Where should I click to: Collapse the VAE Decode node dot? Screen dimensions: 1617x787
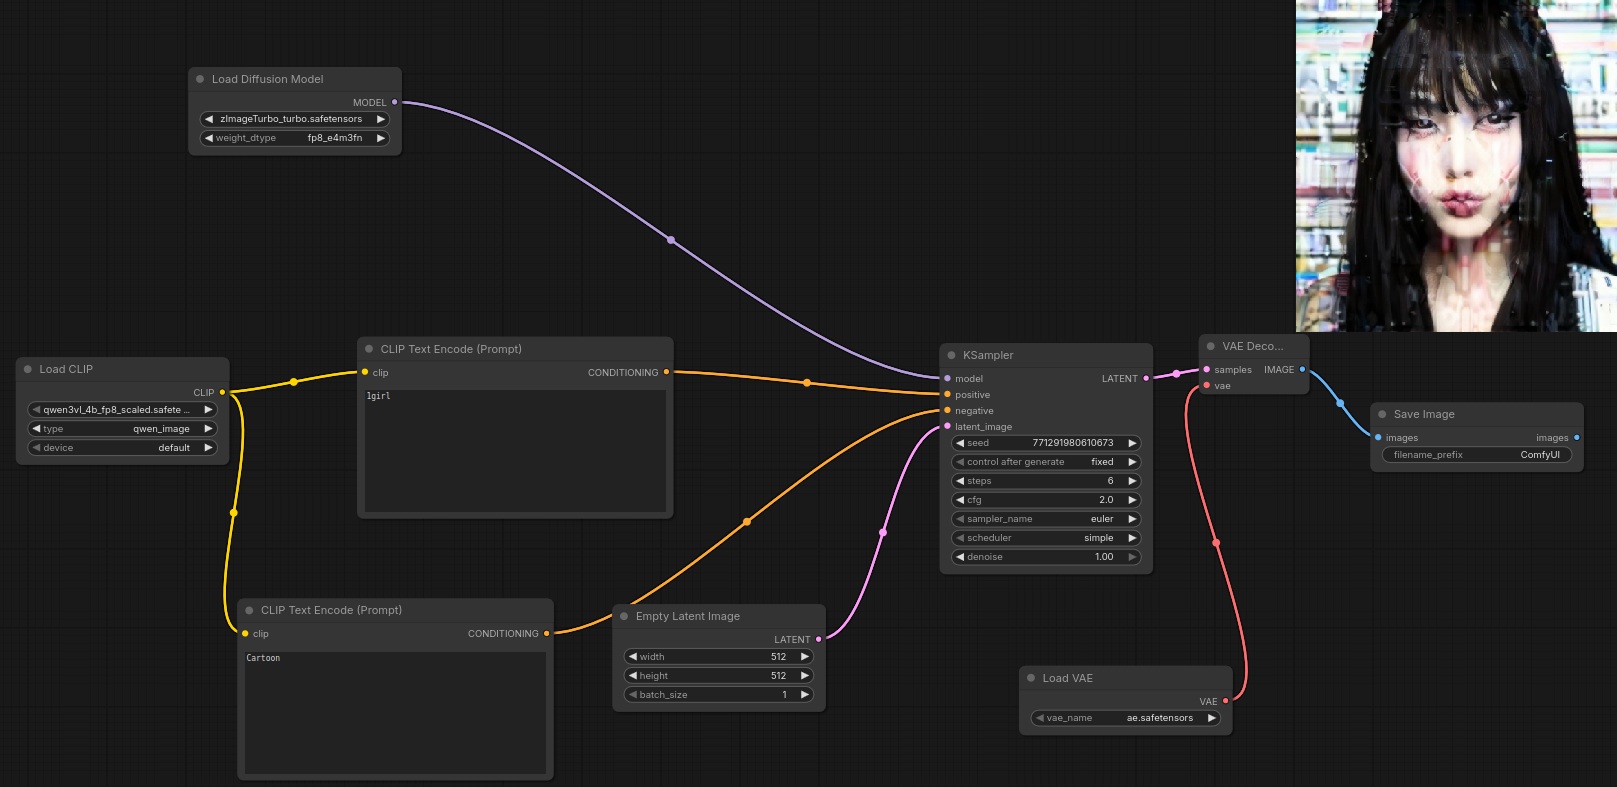[1211, 346]
